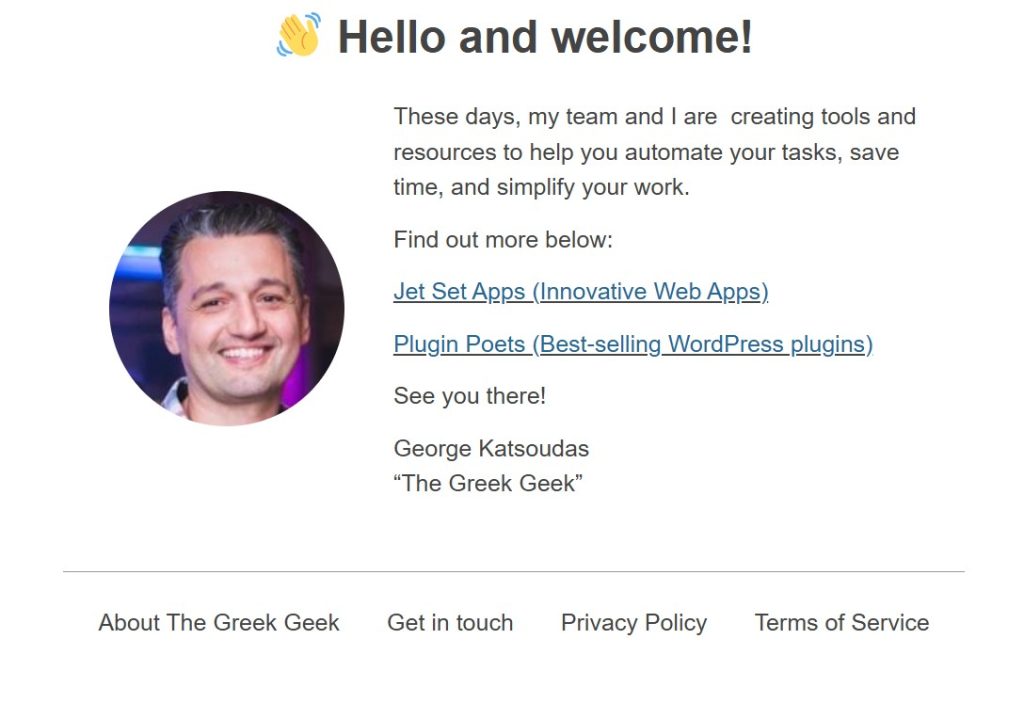Click the "George Katsoudas" signature text
Screen dimensions: 1024x719
pos(491,448)
